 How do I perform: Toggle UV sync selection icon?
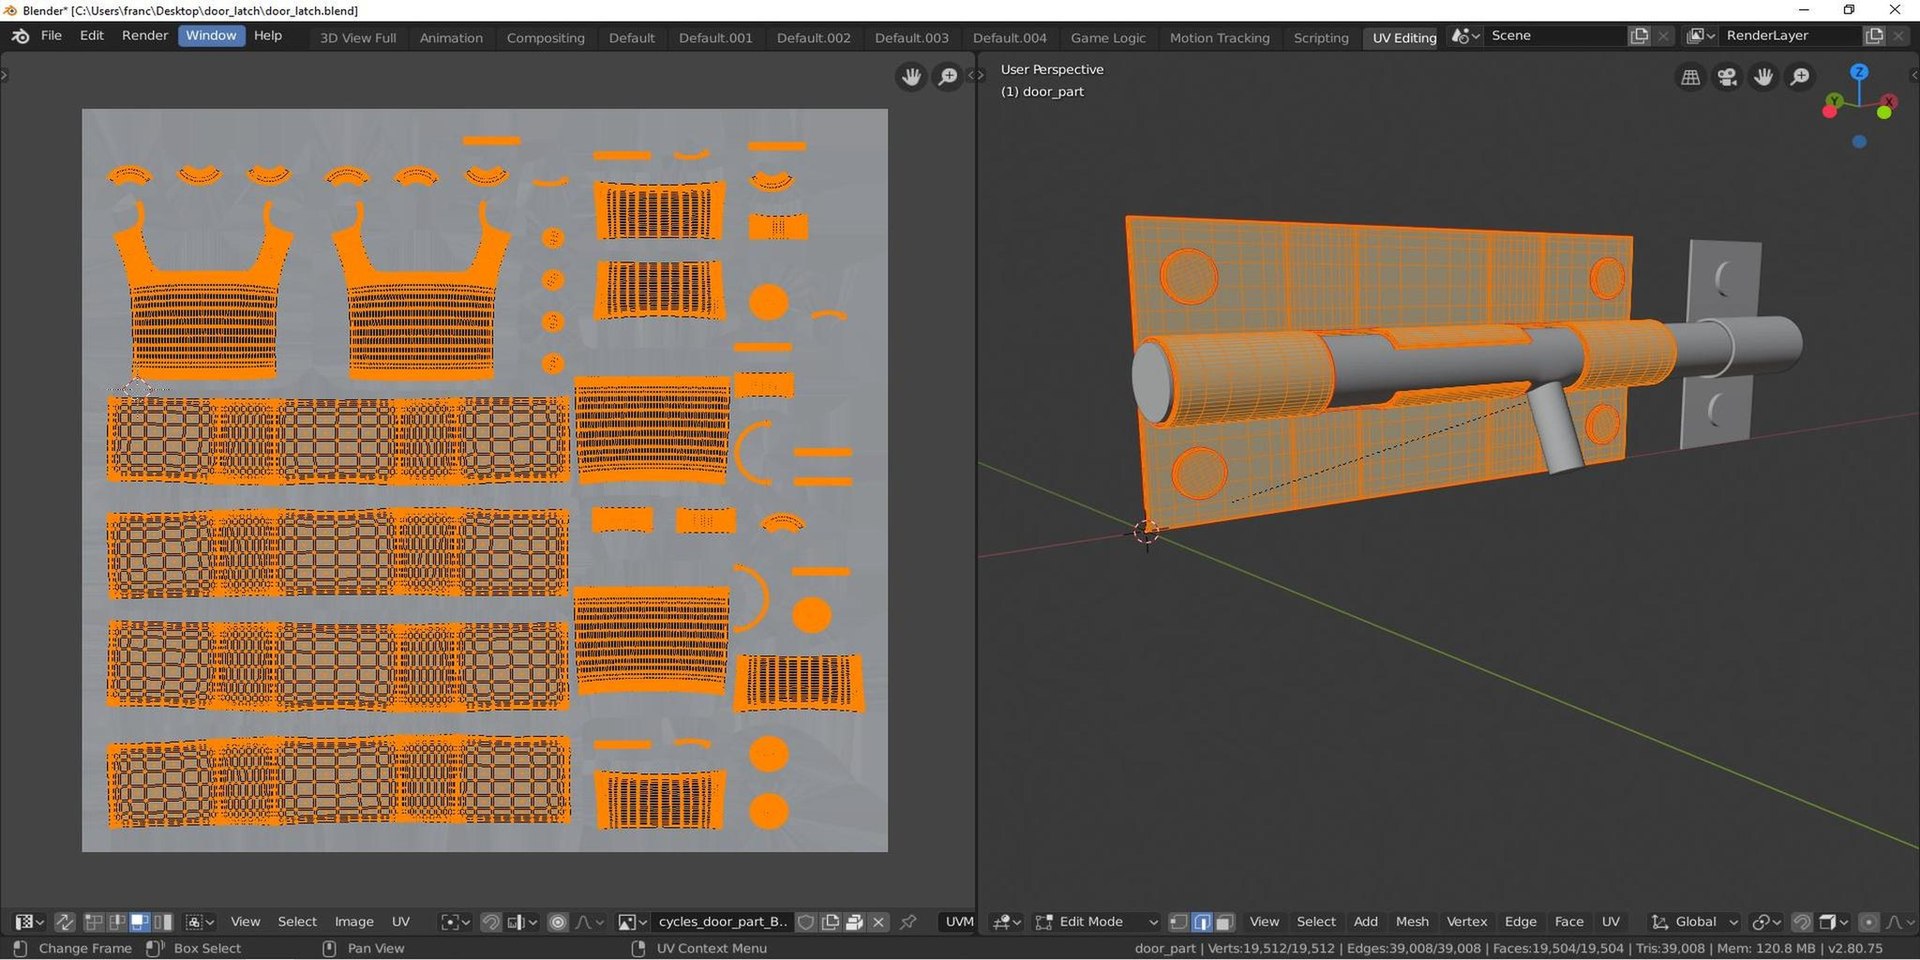coord(64,922)
